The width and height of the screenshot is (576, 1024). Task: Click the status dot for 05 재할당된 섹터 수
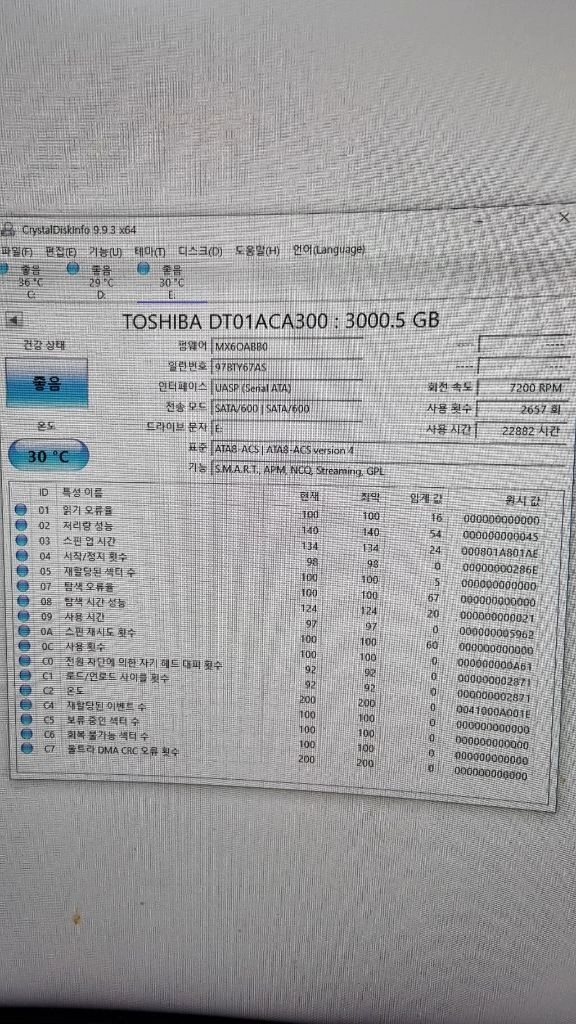(22, 571)
